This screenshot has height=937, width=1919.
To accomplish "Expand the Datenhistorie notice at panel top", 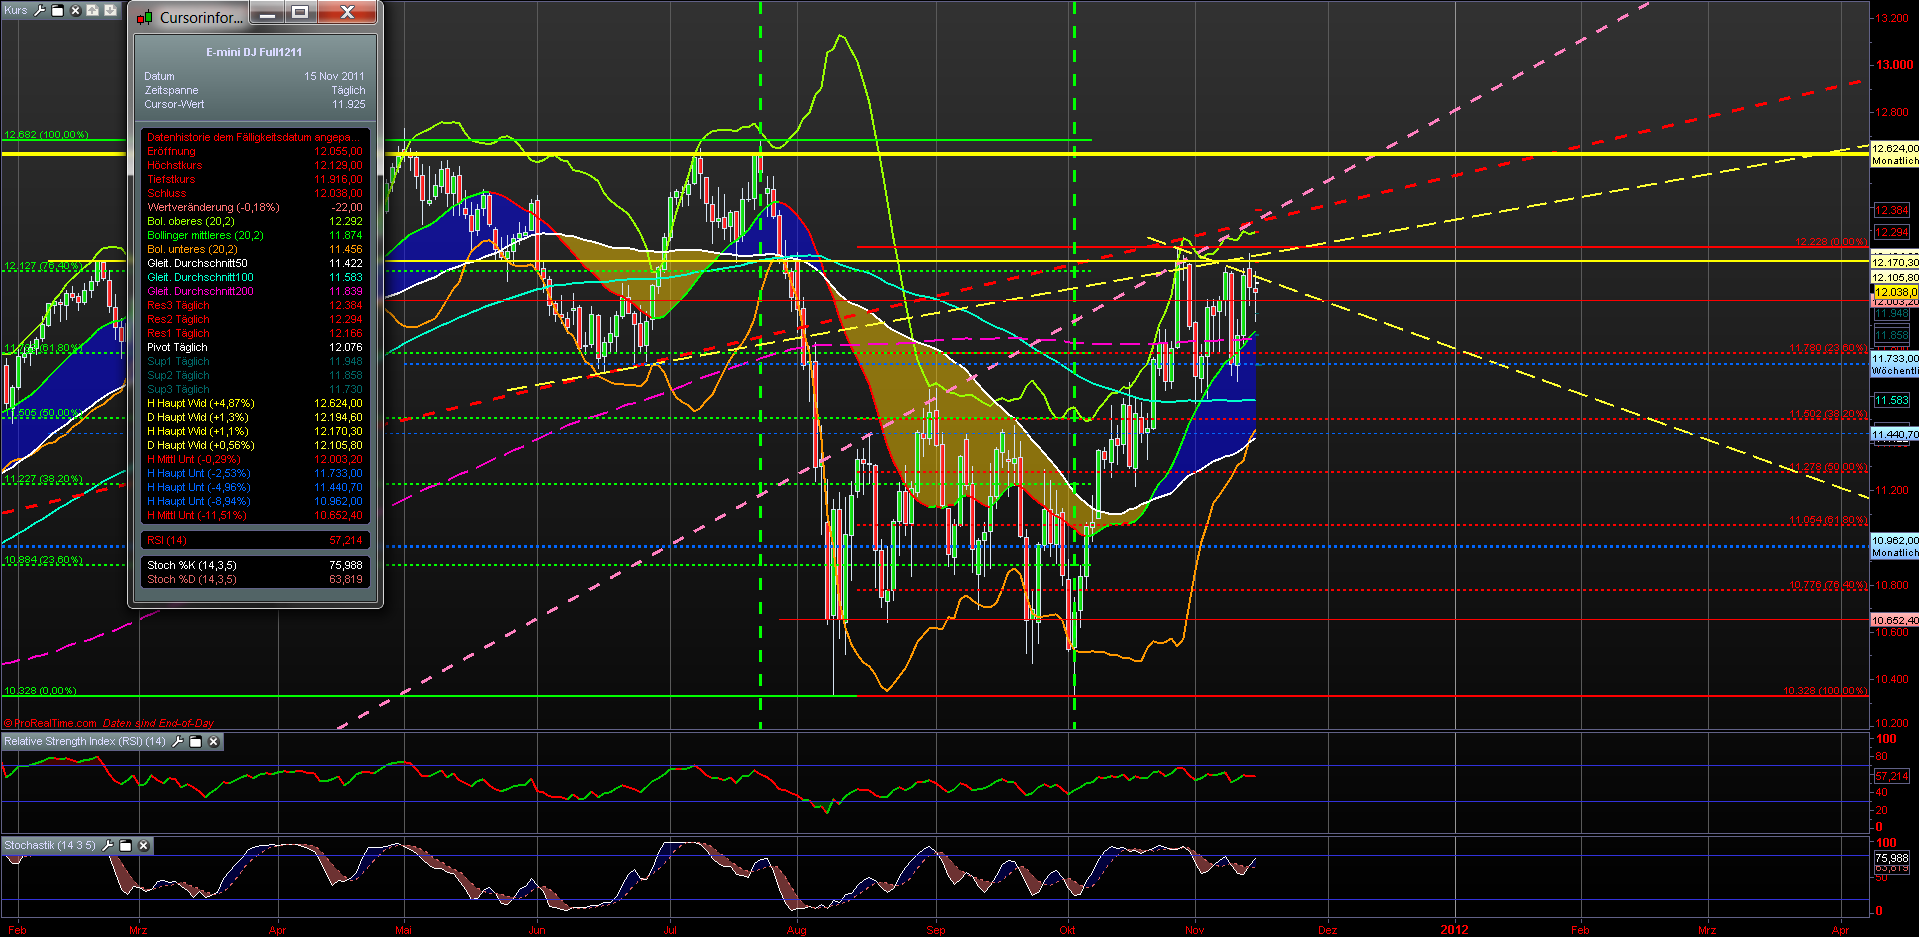I will pos(255,135).
